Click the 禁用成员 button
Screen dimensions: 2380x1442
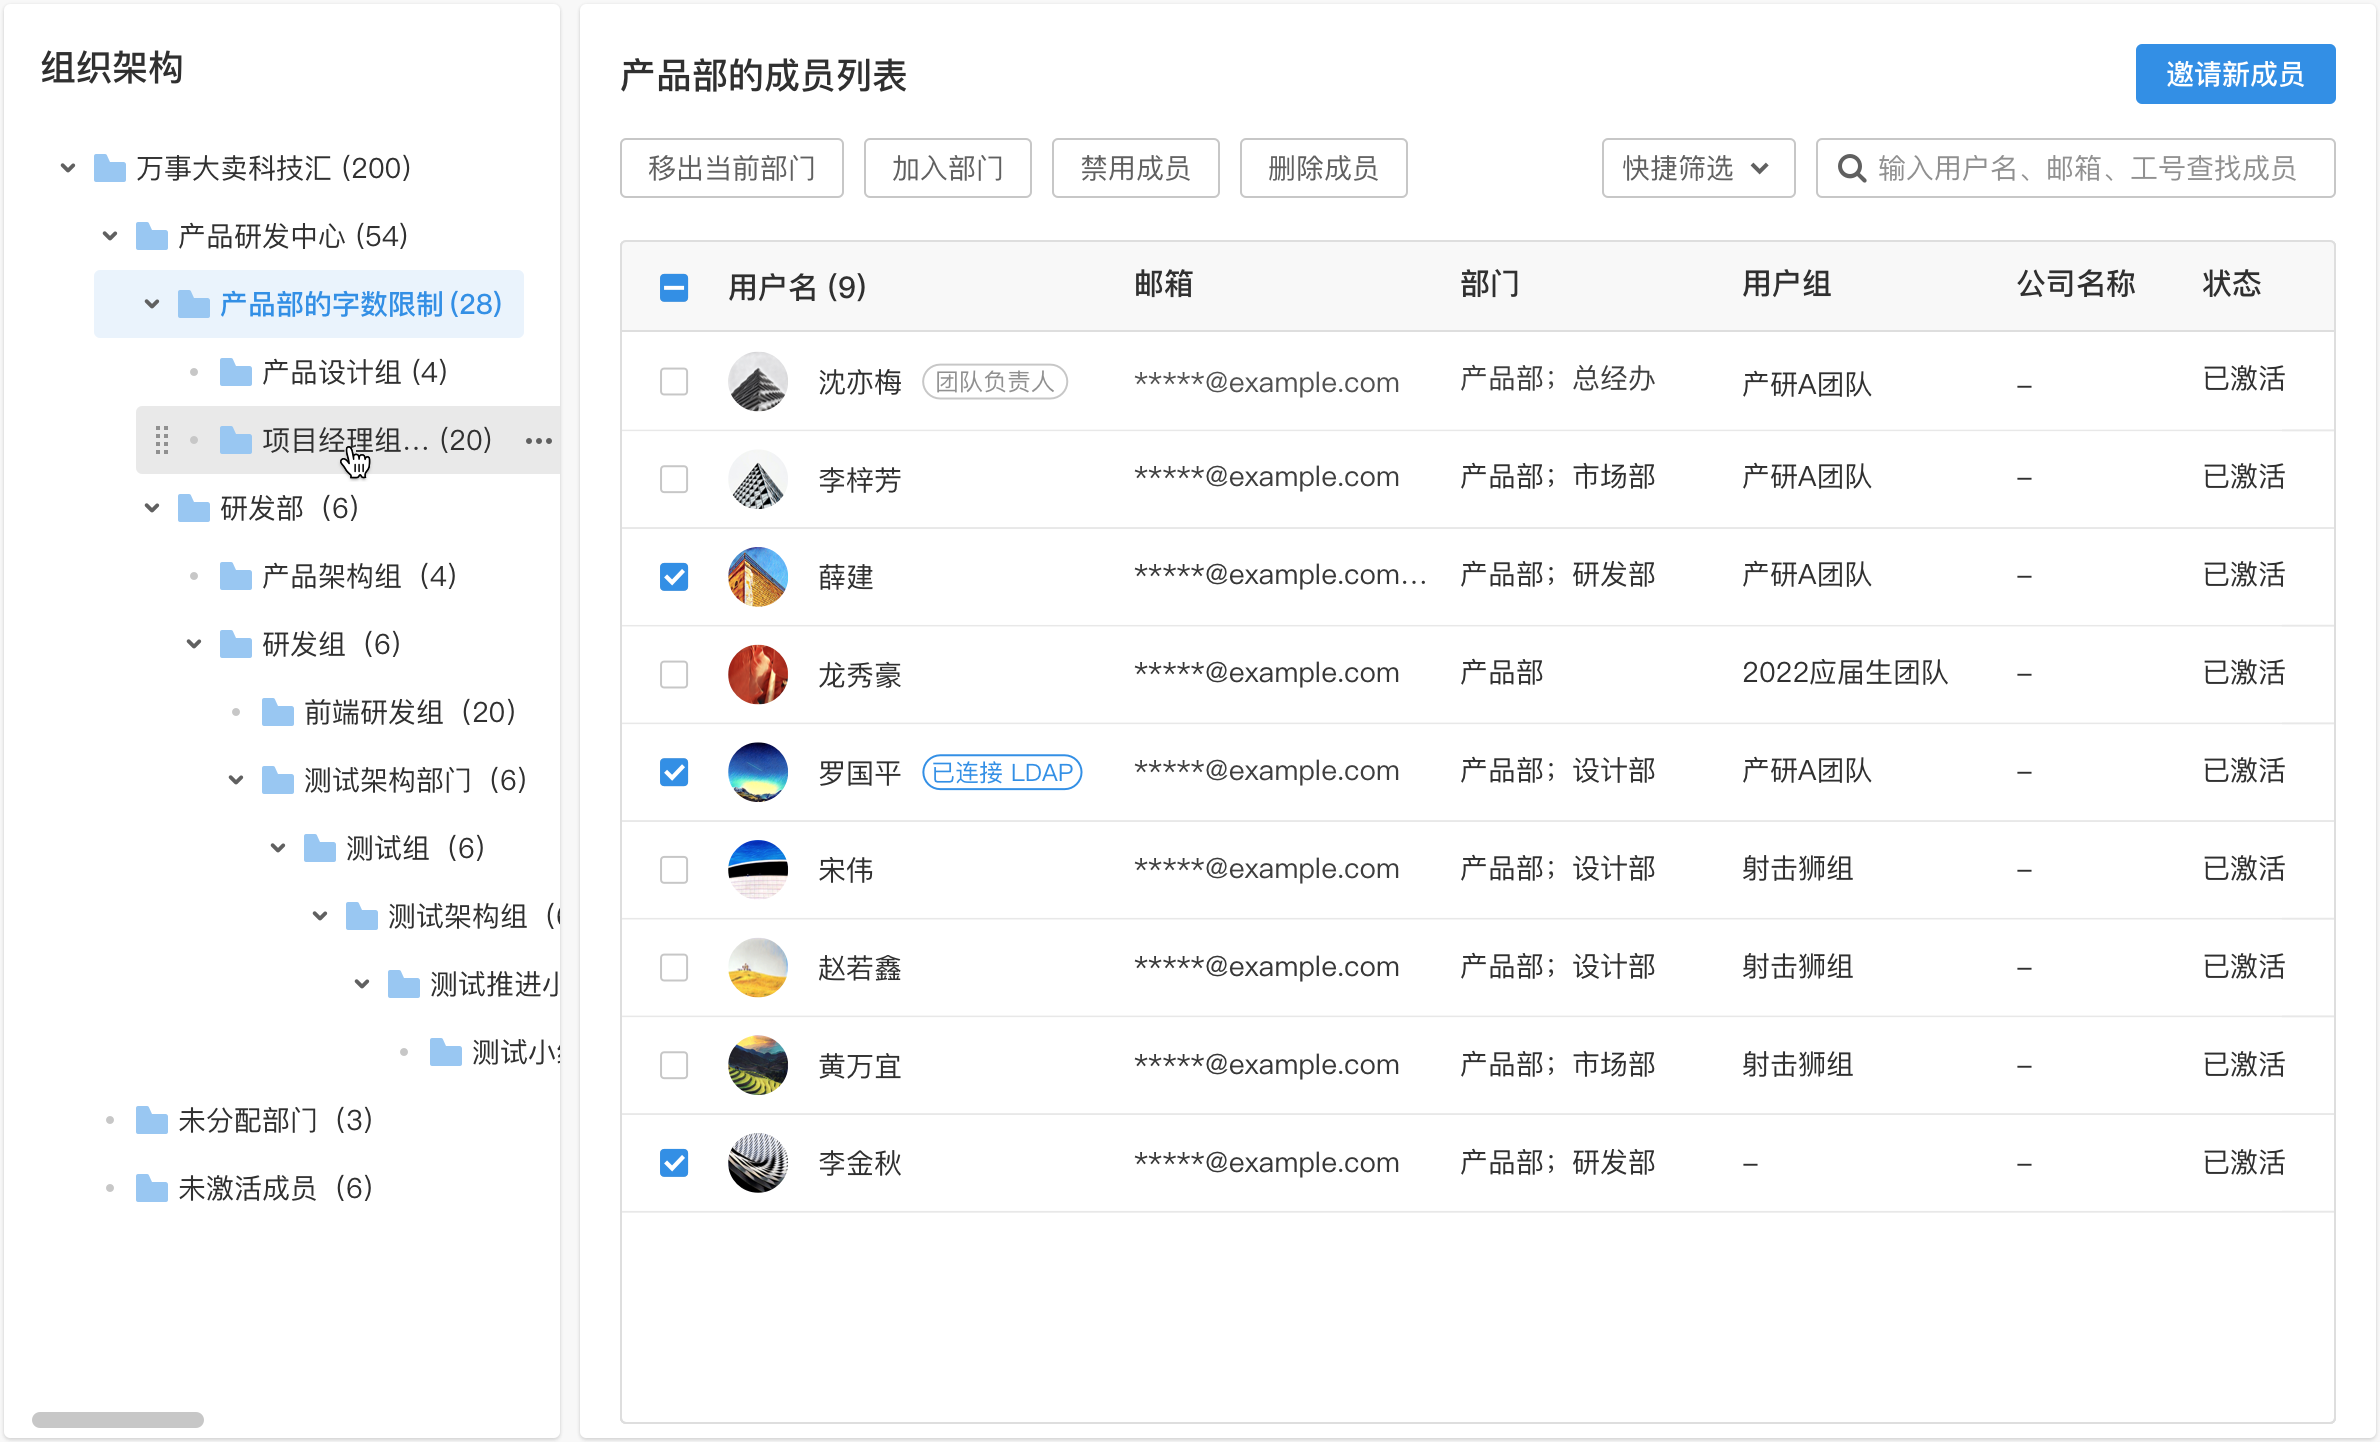[x=1135, y=168]
